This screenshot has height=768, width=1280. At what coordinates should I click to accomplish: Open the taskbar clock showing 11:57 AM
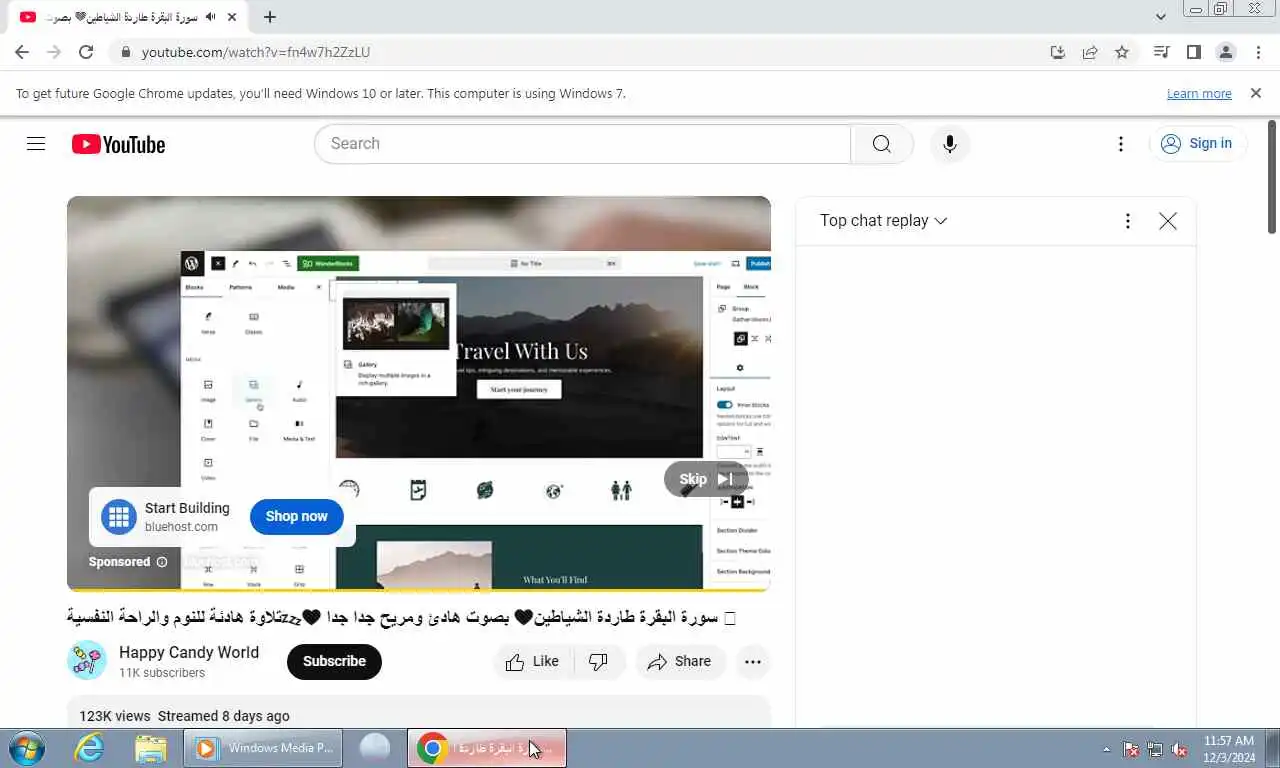point(1229,749)
